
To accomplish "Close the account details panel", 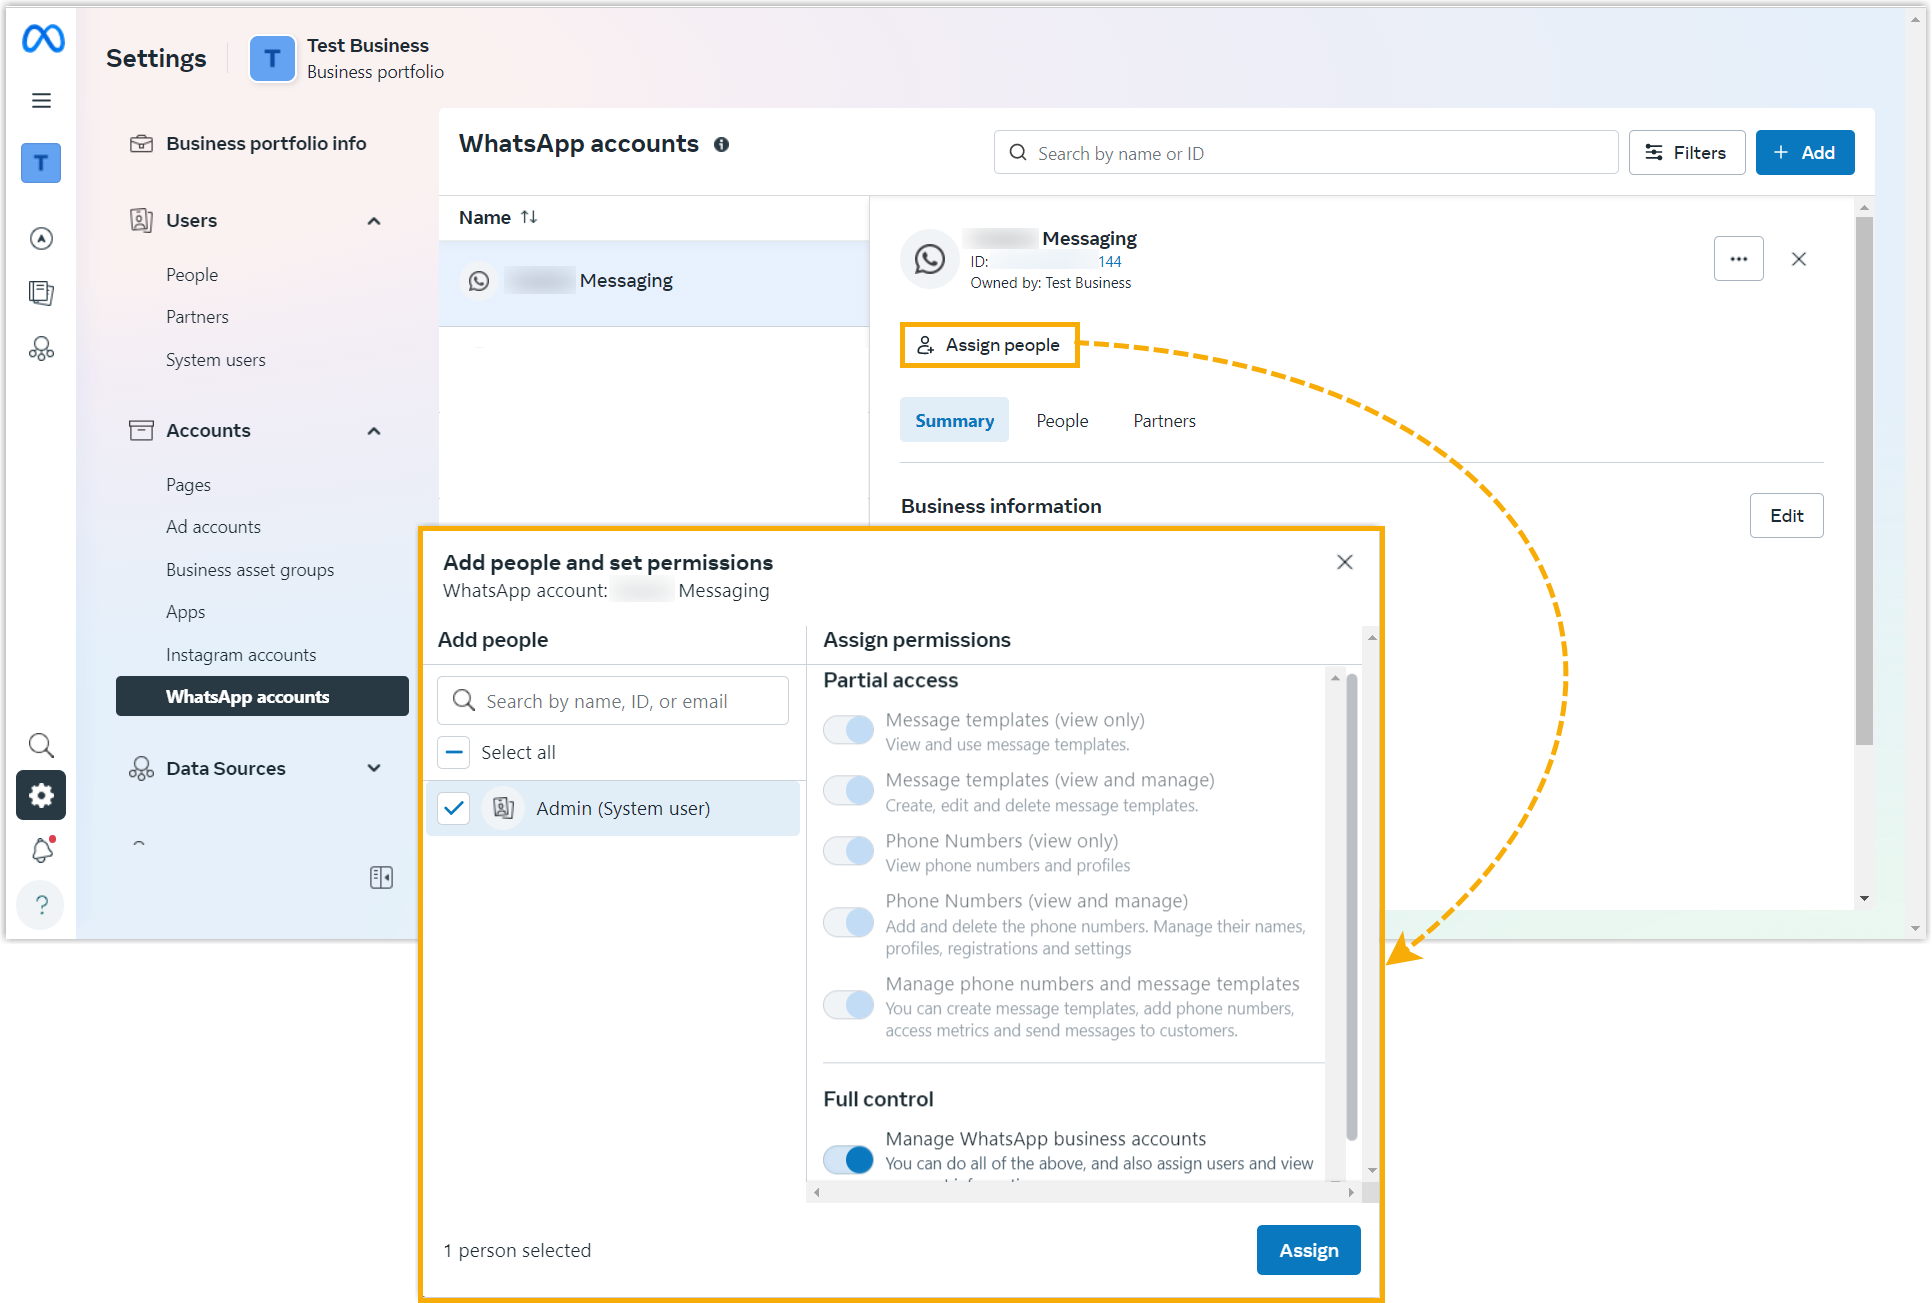I will (1799, 259).
